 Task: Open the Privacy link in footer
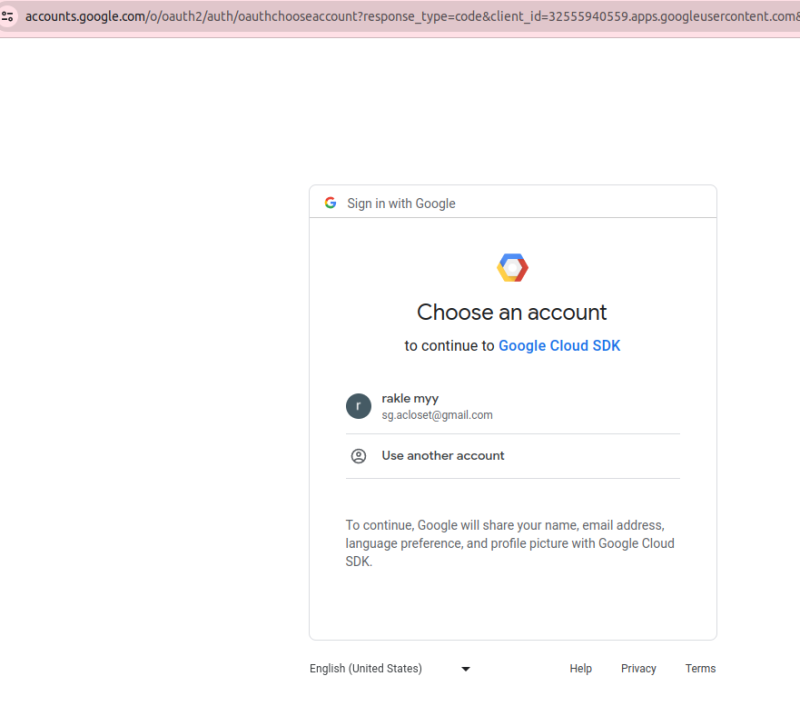coord(638,669)
